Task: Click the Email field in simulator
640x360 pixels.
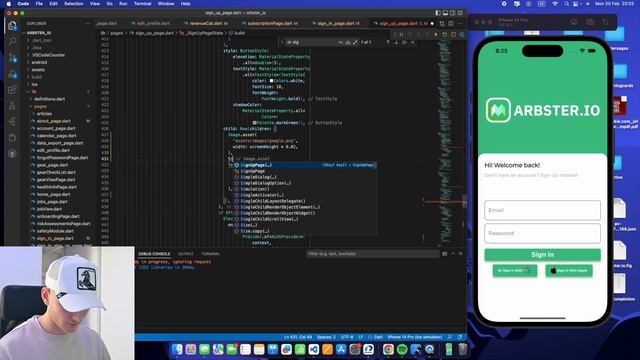Action: (542, 210)
